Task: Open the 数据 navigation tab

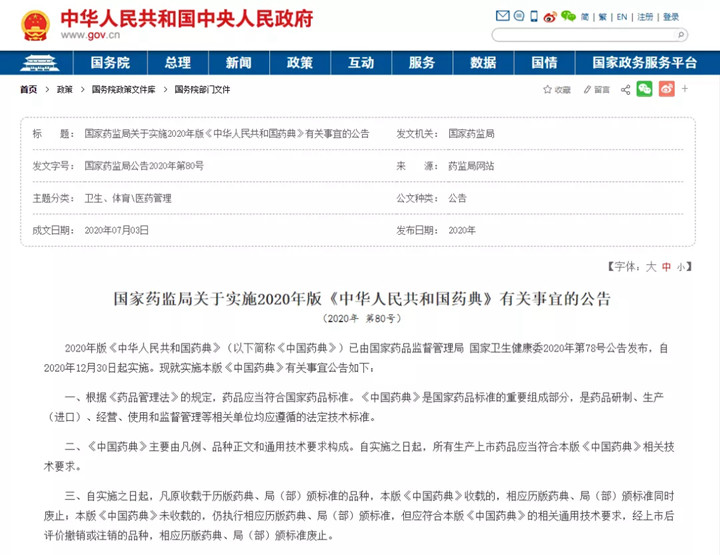Action: [x=483, y=63]
